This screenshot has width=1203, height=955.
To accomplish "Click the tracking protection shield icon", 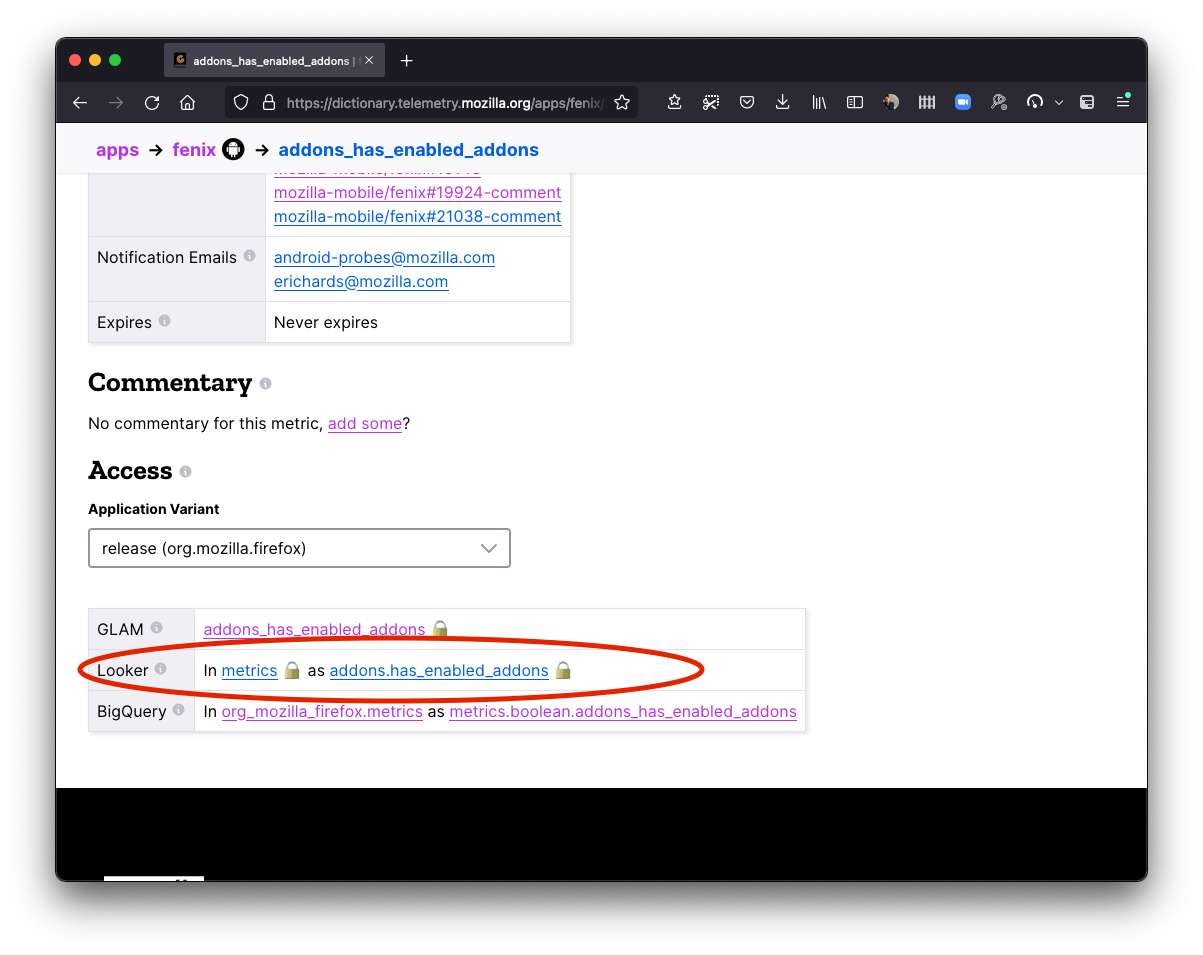I will 241,102.
